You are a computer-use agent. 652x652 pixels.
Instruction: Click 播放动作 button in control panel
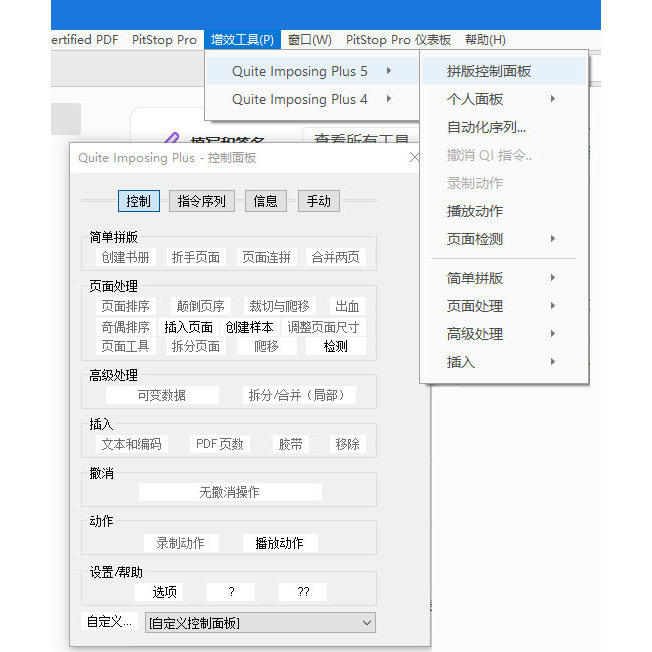pyautogui.click(x=280, y=543)
